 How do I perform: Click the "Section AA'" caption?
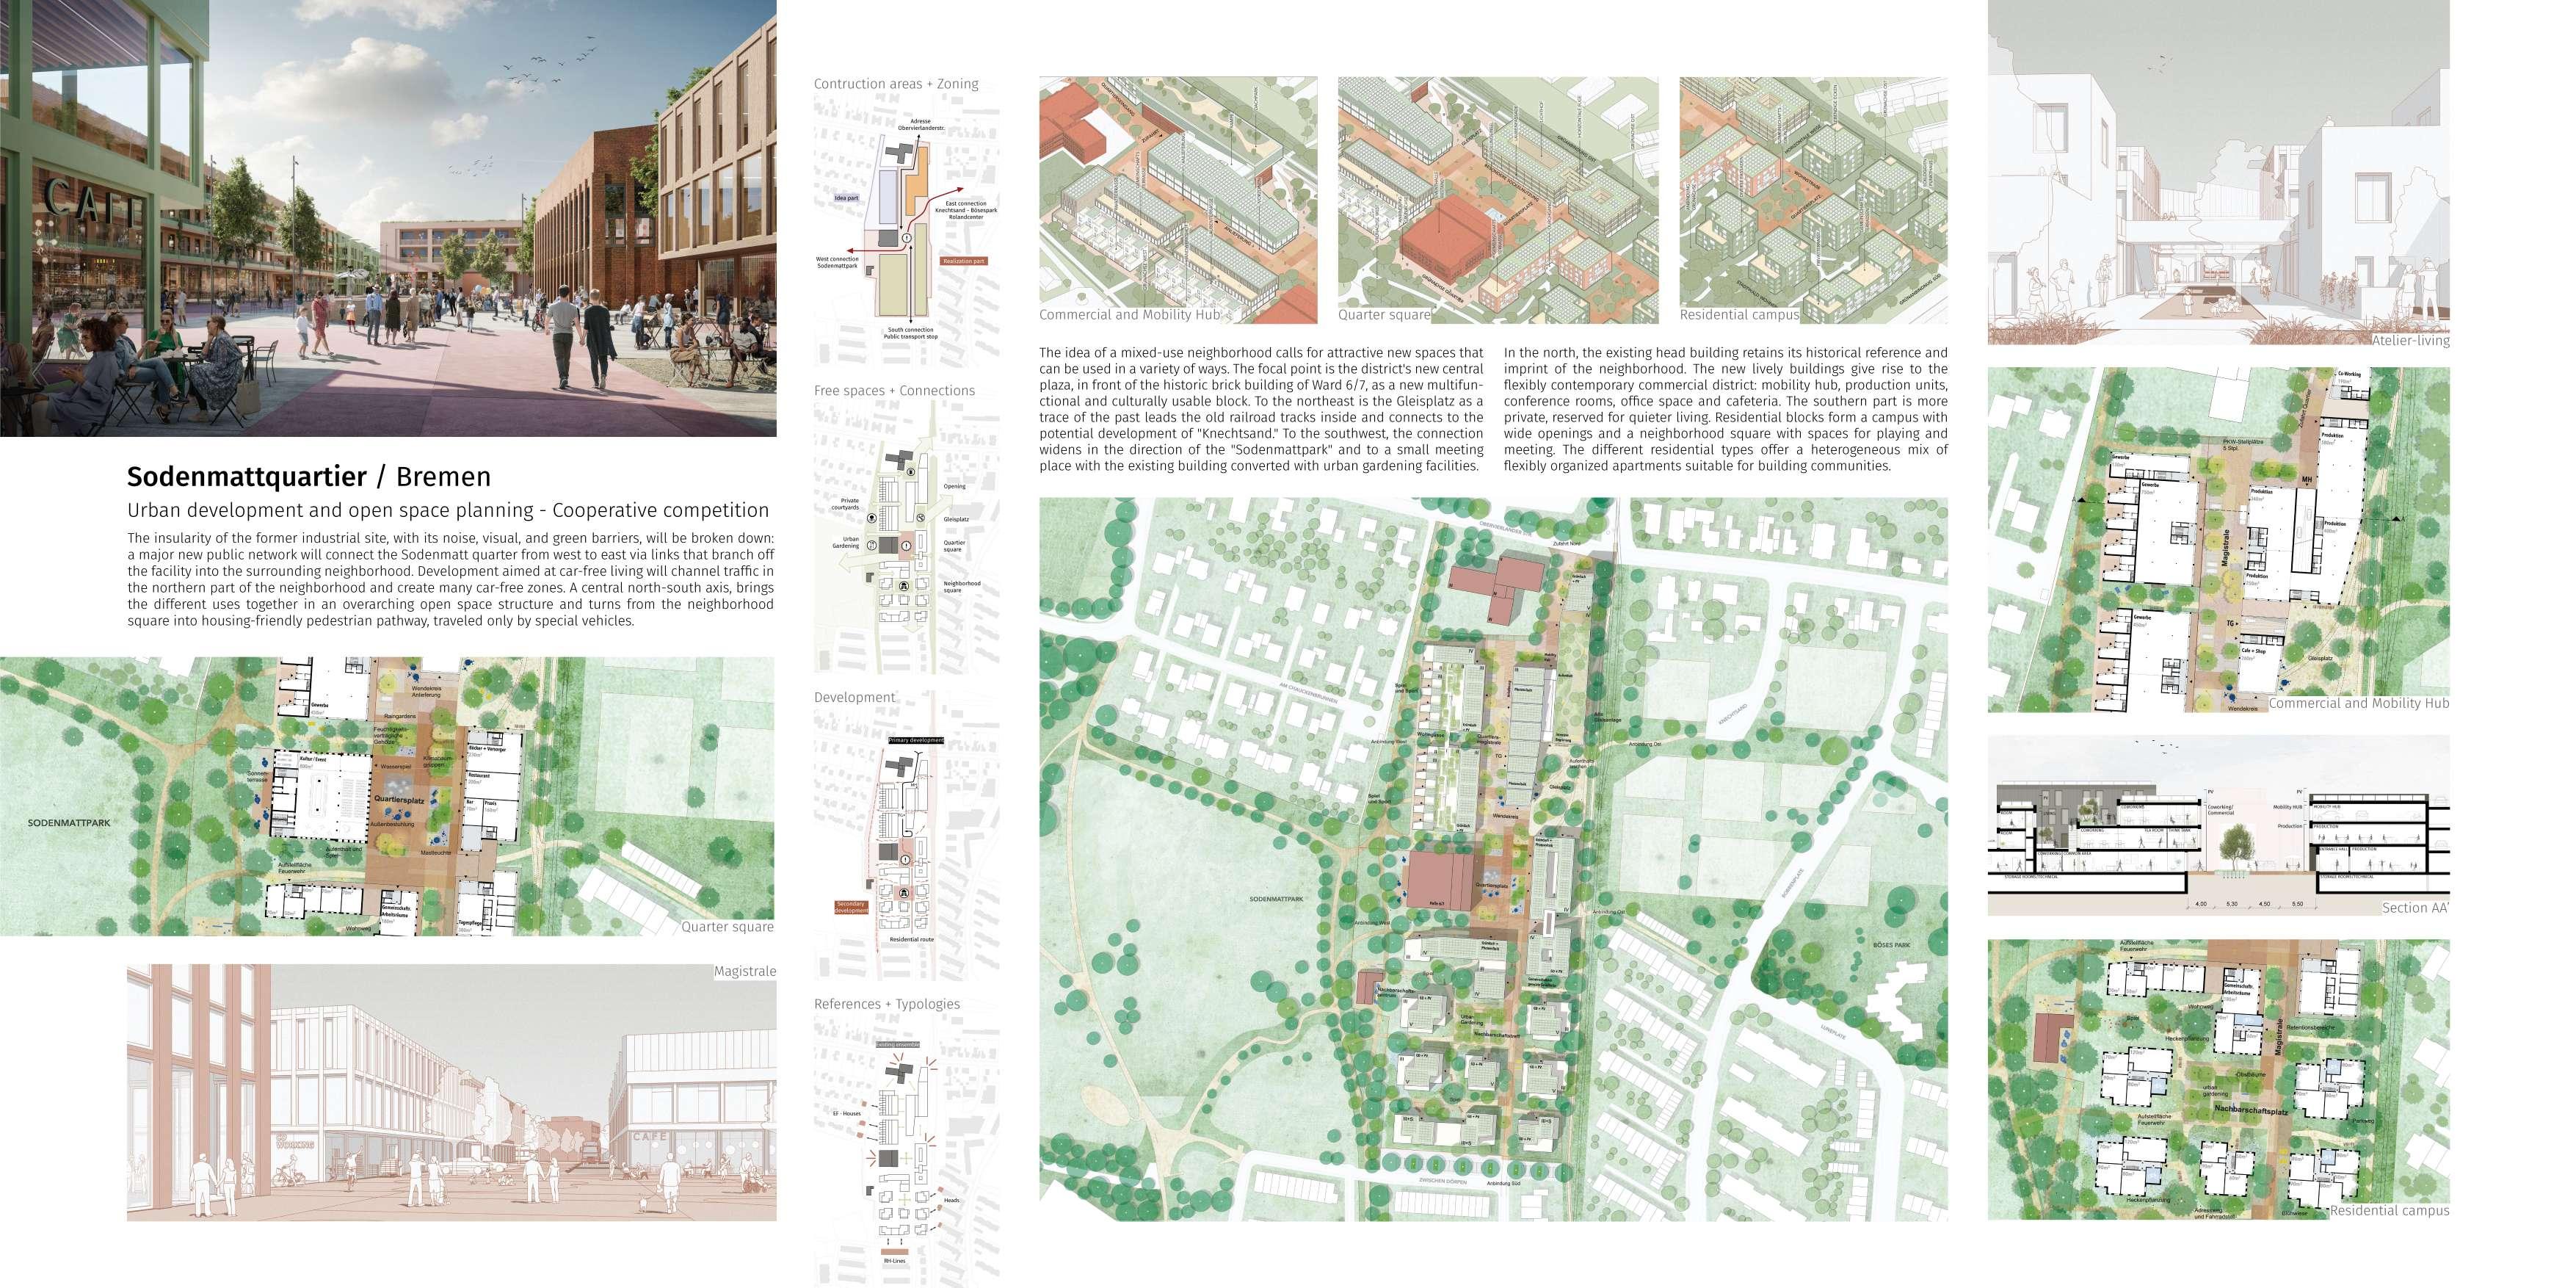(x=2415, y=907)
